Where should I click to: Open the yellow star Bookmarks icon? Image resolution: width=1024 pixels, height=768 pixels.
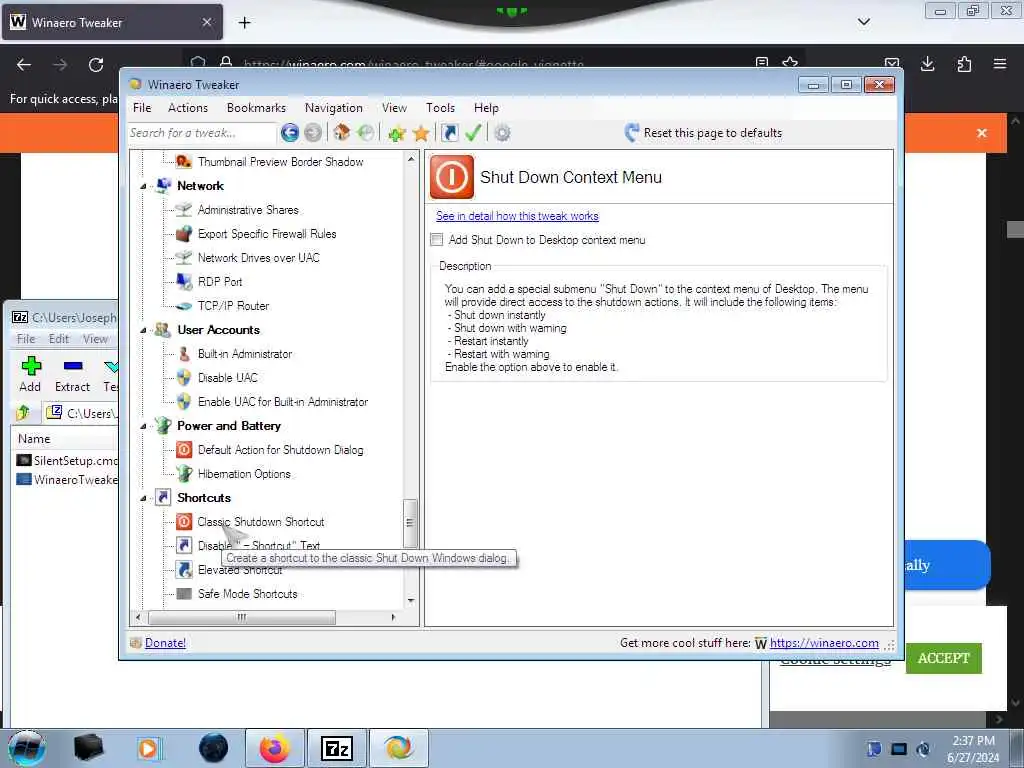421,134
